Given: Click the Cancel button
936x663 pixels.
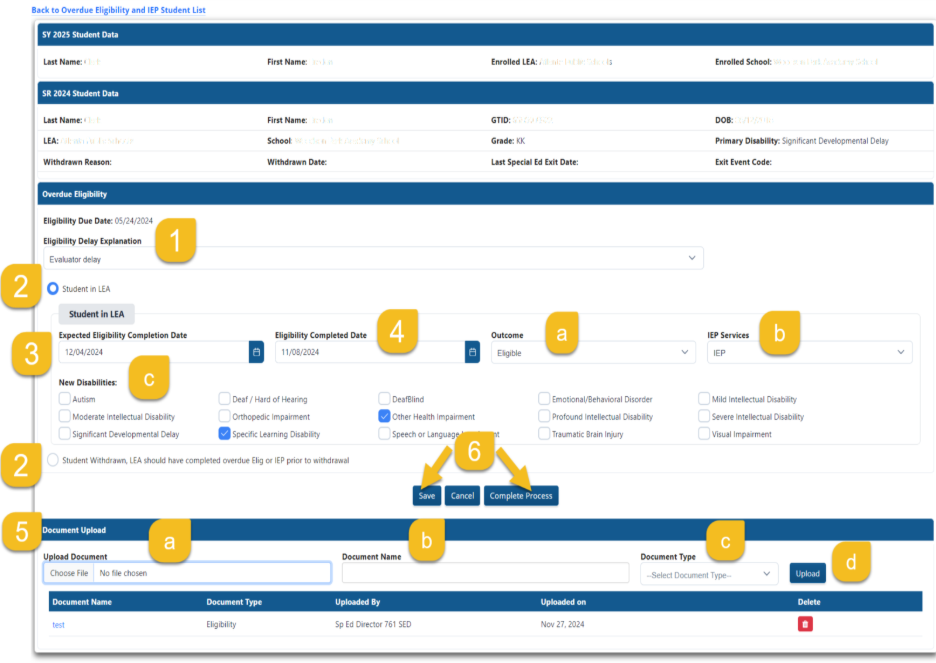Looking at the screenshot, I should coord(462,495).
